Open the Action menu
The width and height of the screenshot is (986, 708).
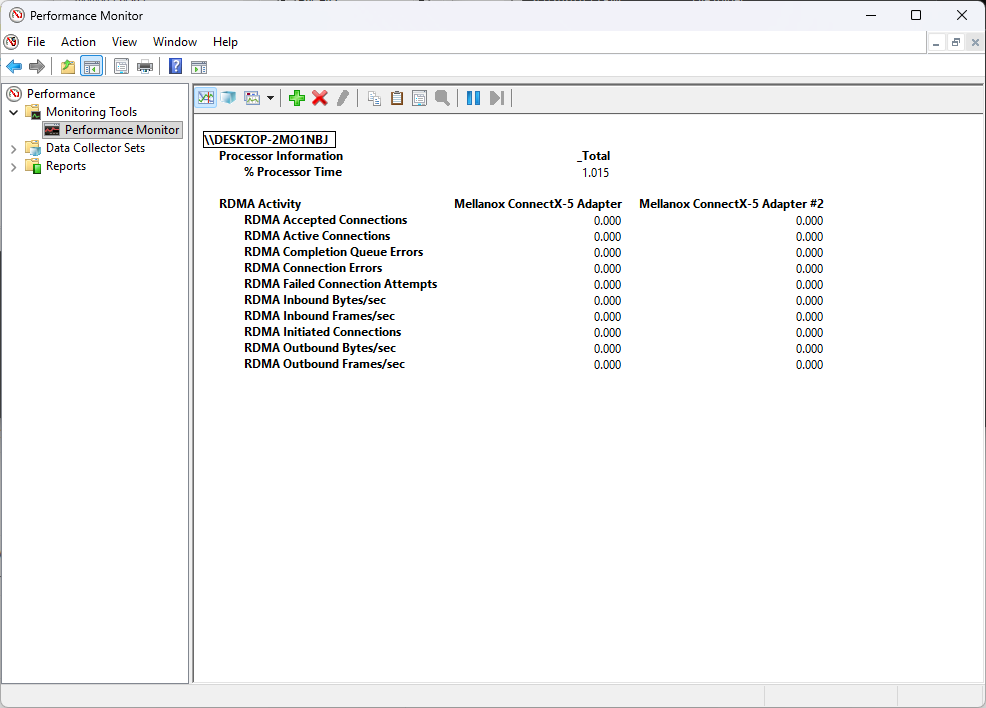click(x=78, y=42)
